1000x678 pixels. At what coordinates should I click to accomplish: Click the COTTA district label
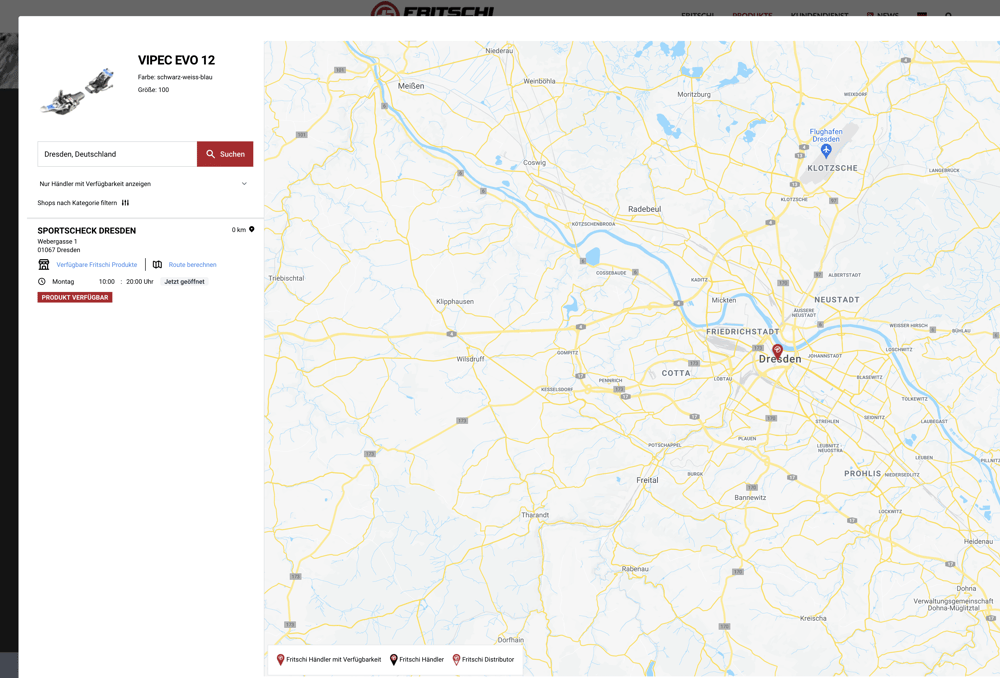coord(676,373)
